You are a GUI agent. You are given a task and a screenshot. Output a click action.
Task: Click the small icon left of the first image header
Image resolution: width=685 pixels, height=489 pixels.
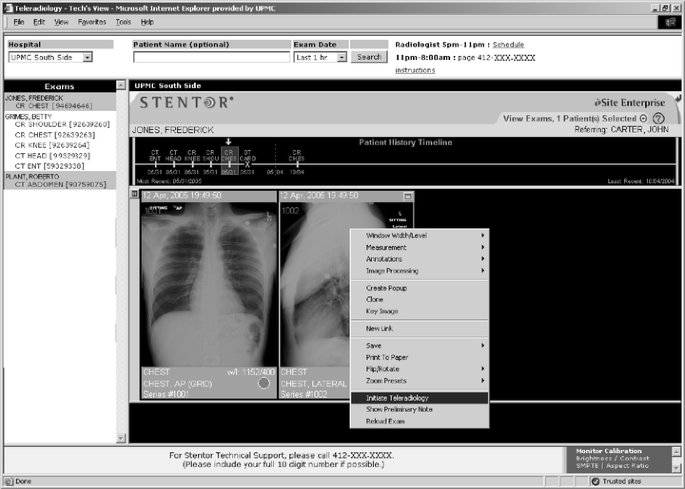tap(135, 194)
